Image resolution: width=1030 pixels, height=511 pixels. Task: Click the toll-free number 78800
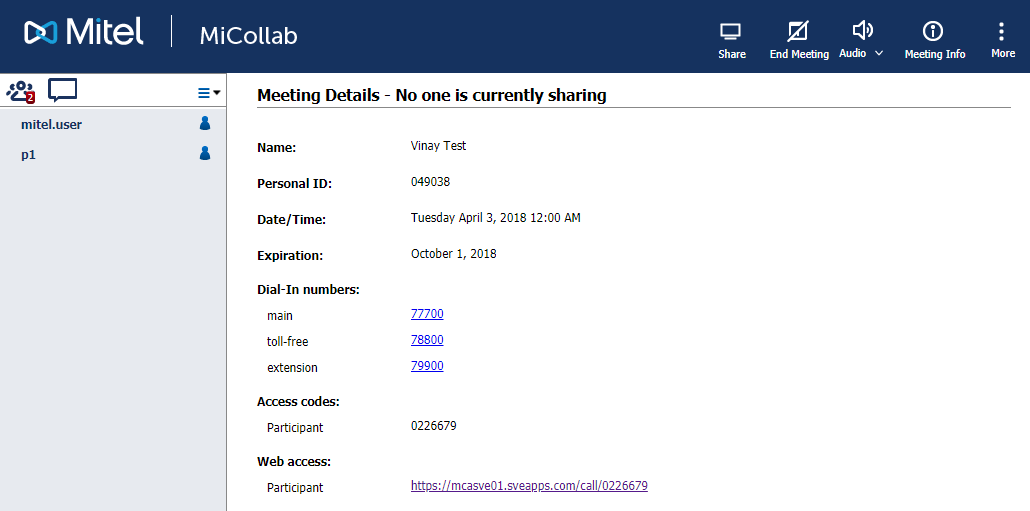tap(427, 340)
